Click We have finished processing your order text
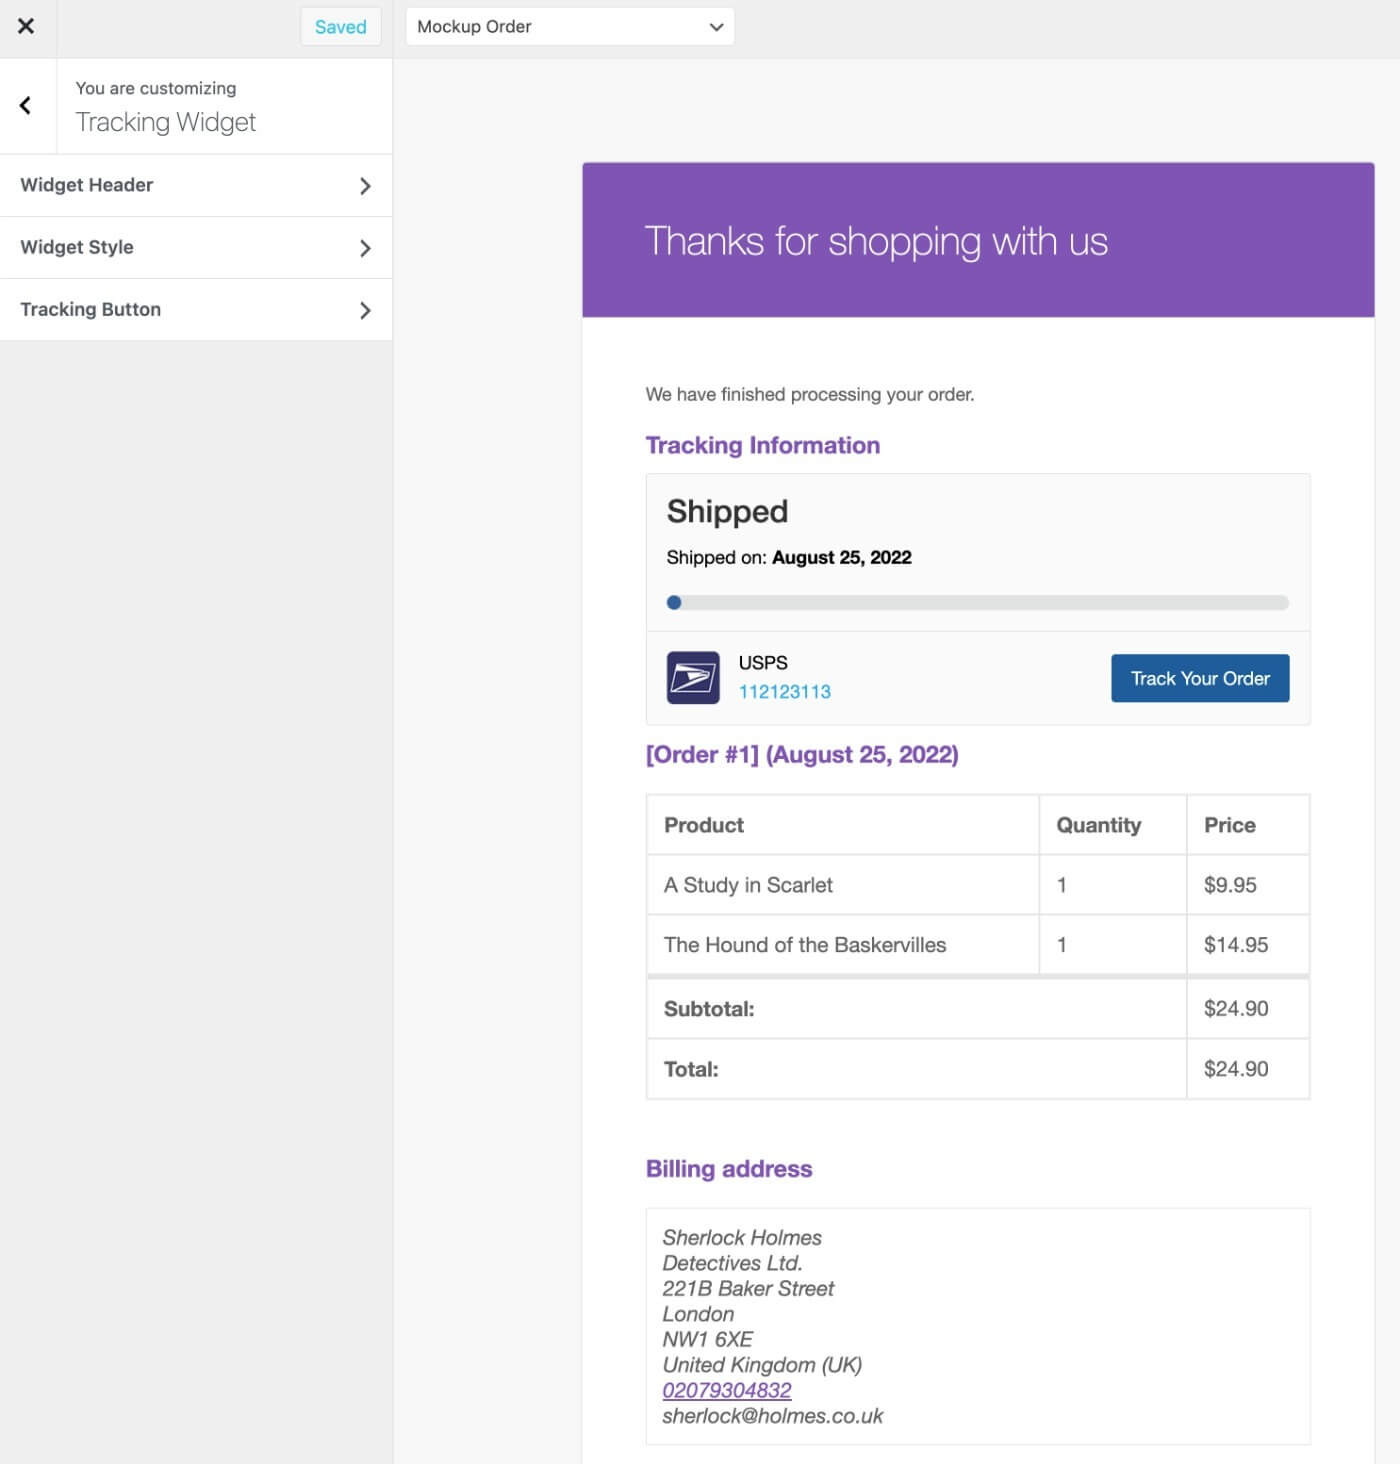Screen dimensions: 1400x1464 810,394
